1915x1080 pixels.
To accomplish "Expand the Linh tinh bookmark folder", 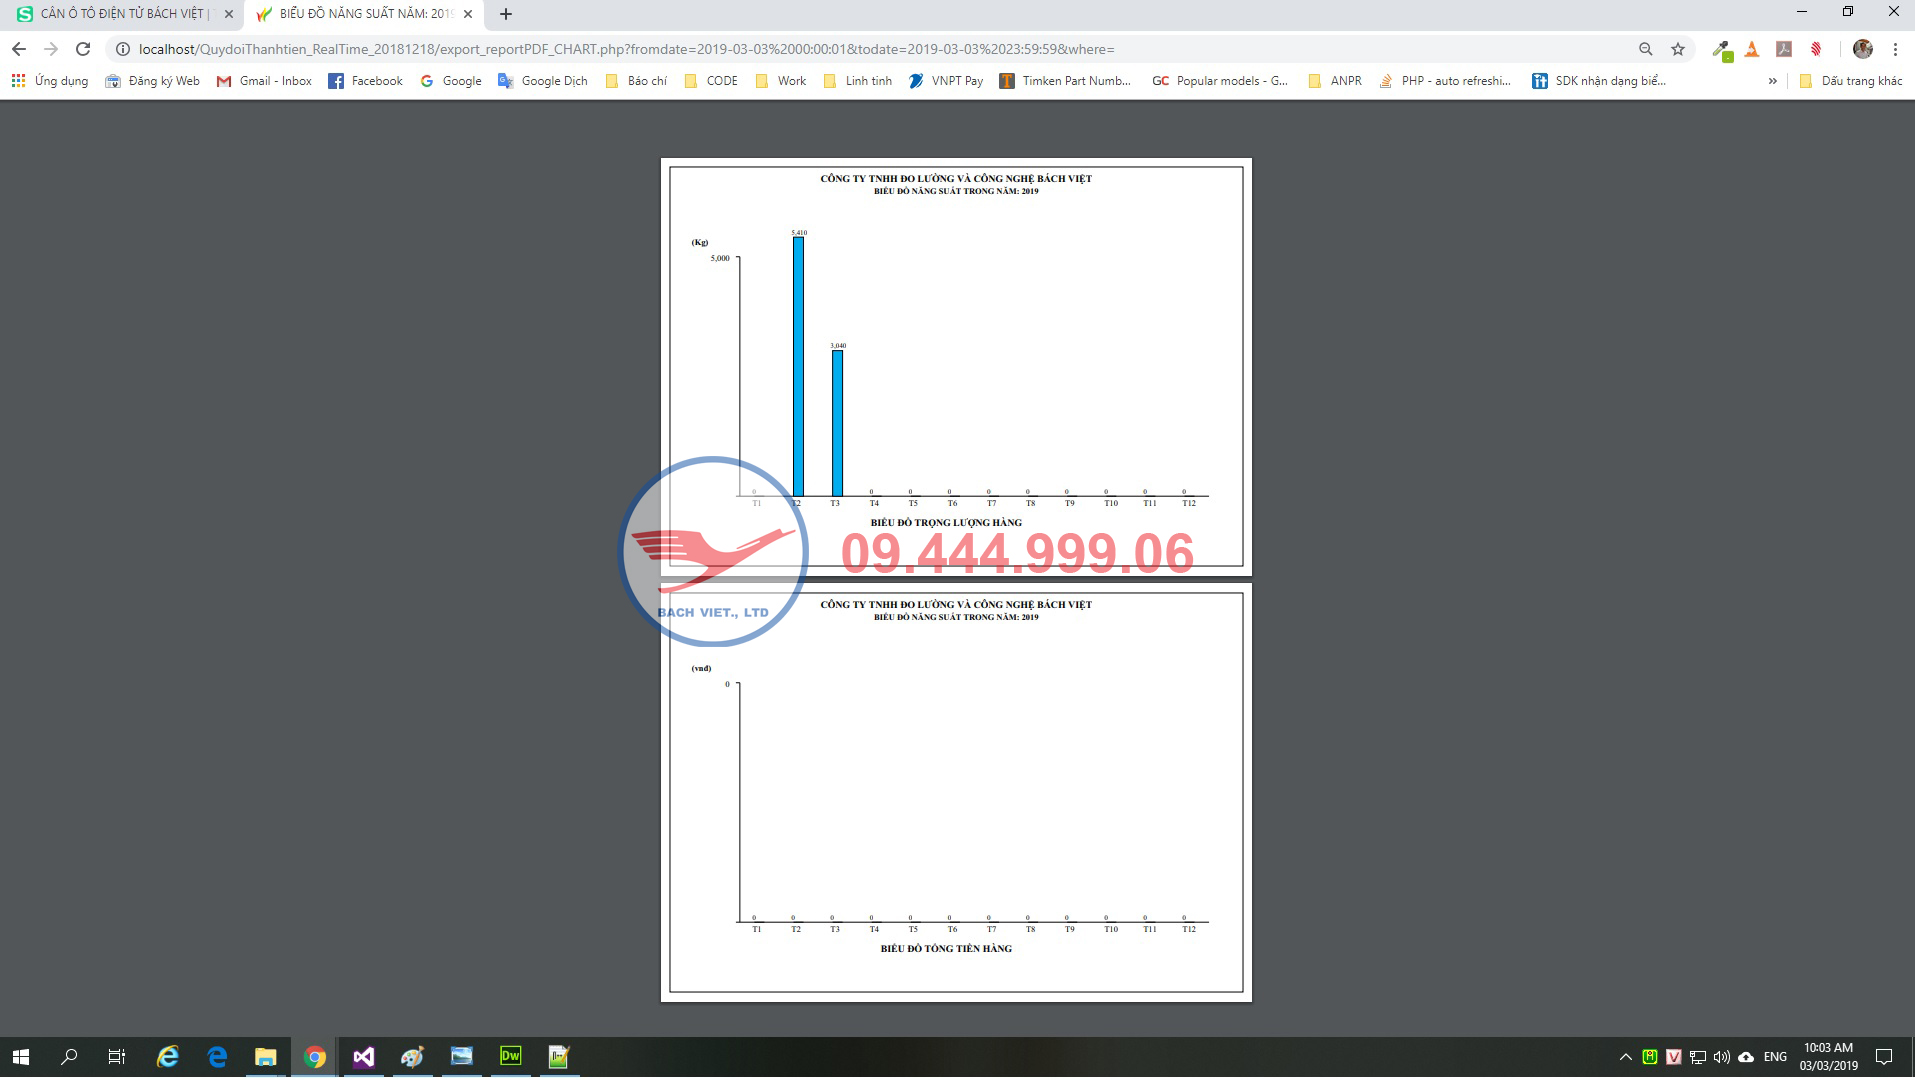I will click(x=858, y=81).
